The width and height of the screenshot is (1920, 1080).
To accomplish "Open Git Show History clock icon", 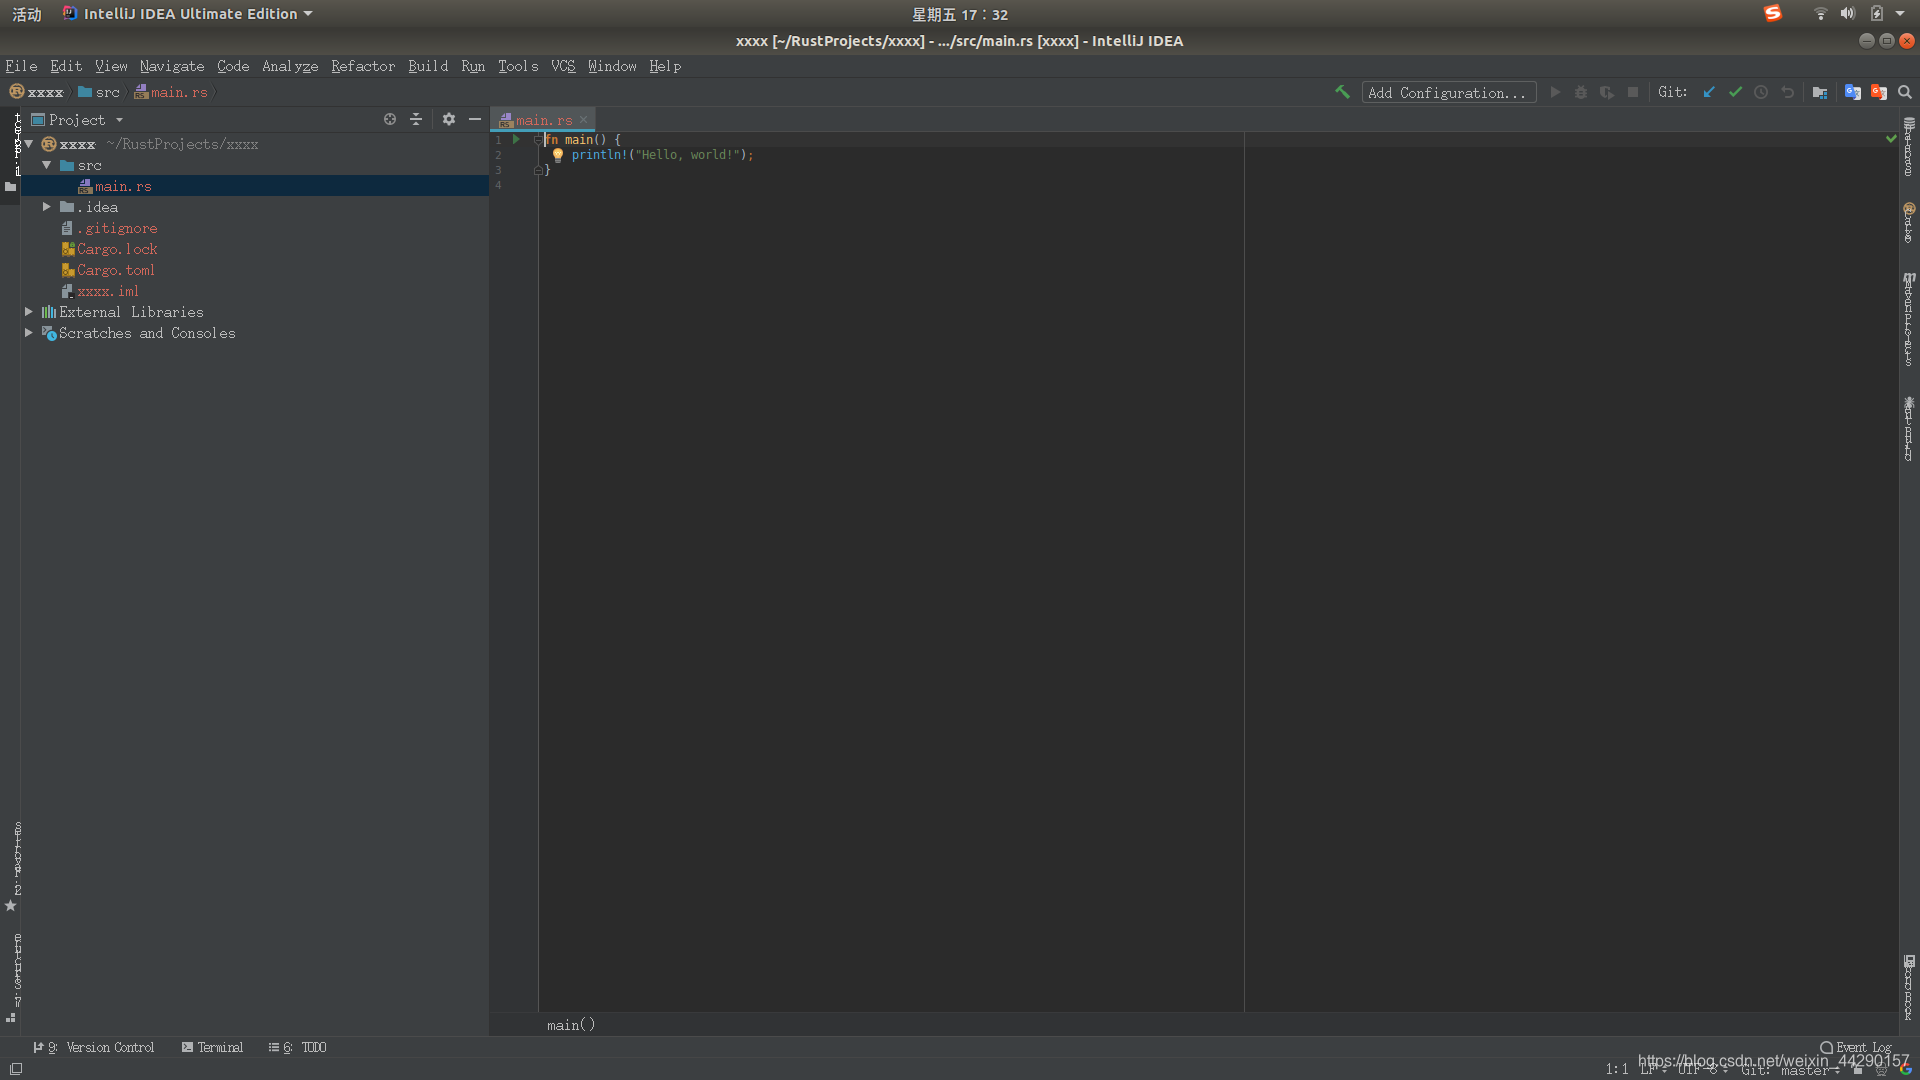I will coord(1761,92).
